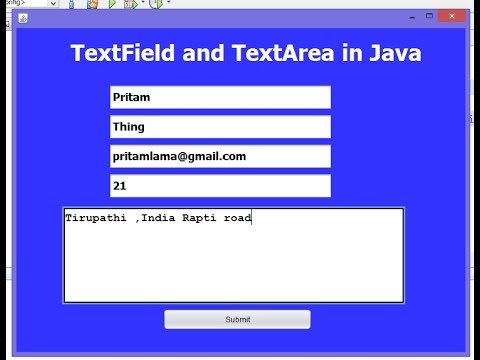Maximize the Java form window
The width and height of the screenshot is (480, 360).
[x=429, y=16]
